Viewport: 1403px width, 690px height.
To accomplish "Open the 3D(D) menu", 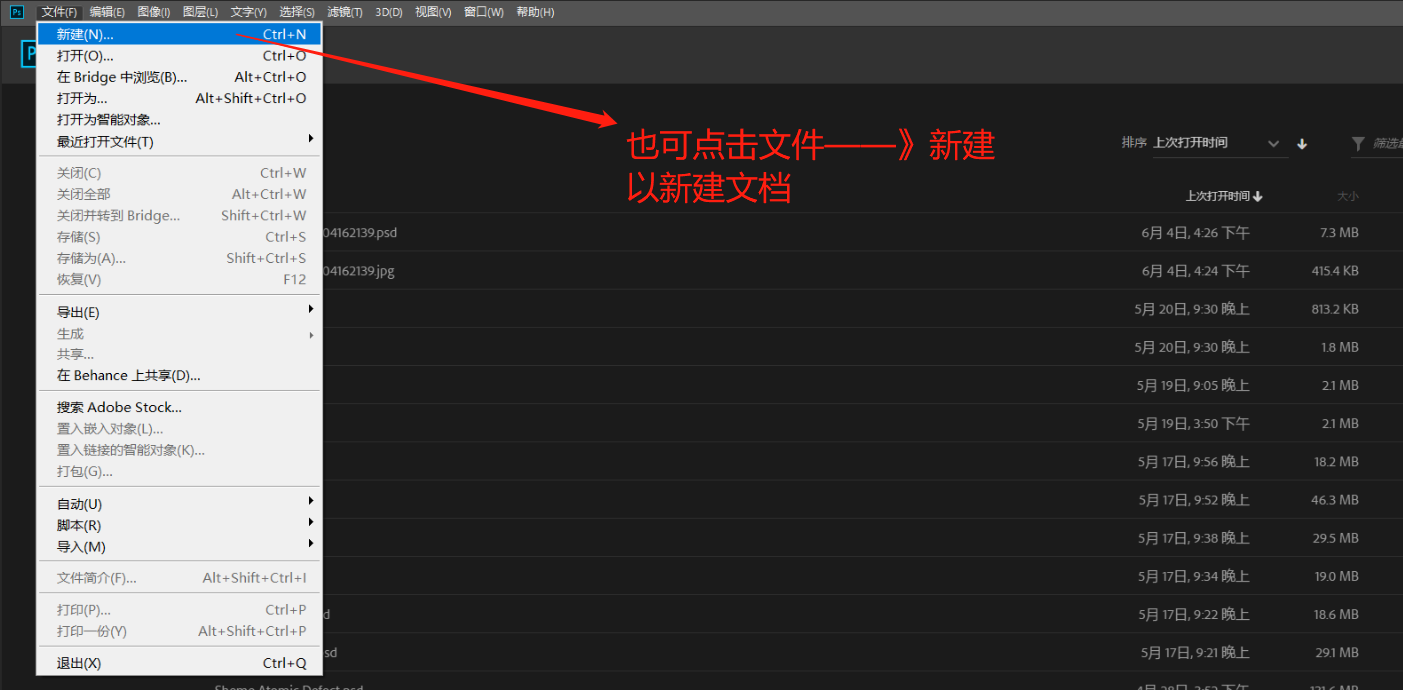I will click(x=389, y=12).
